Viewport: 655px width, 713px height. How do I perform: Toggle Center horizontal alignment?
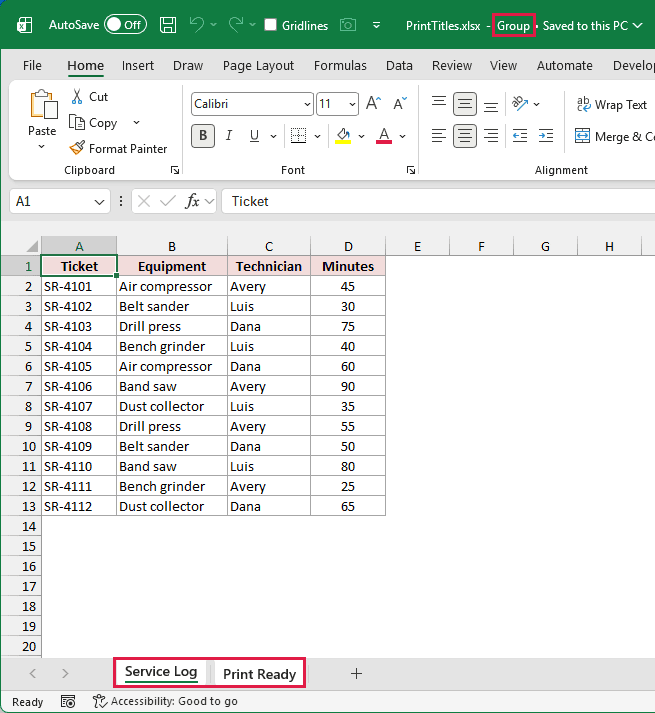click(x=465, y=136)
